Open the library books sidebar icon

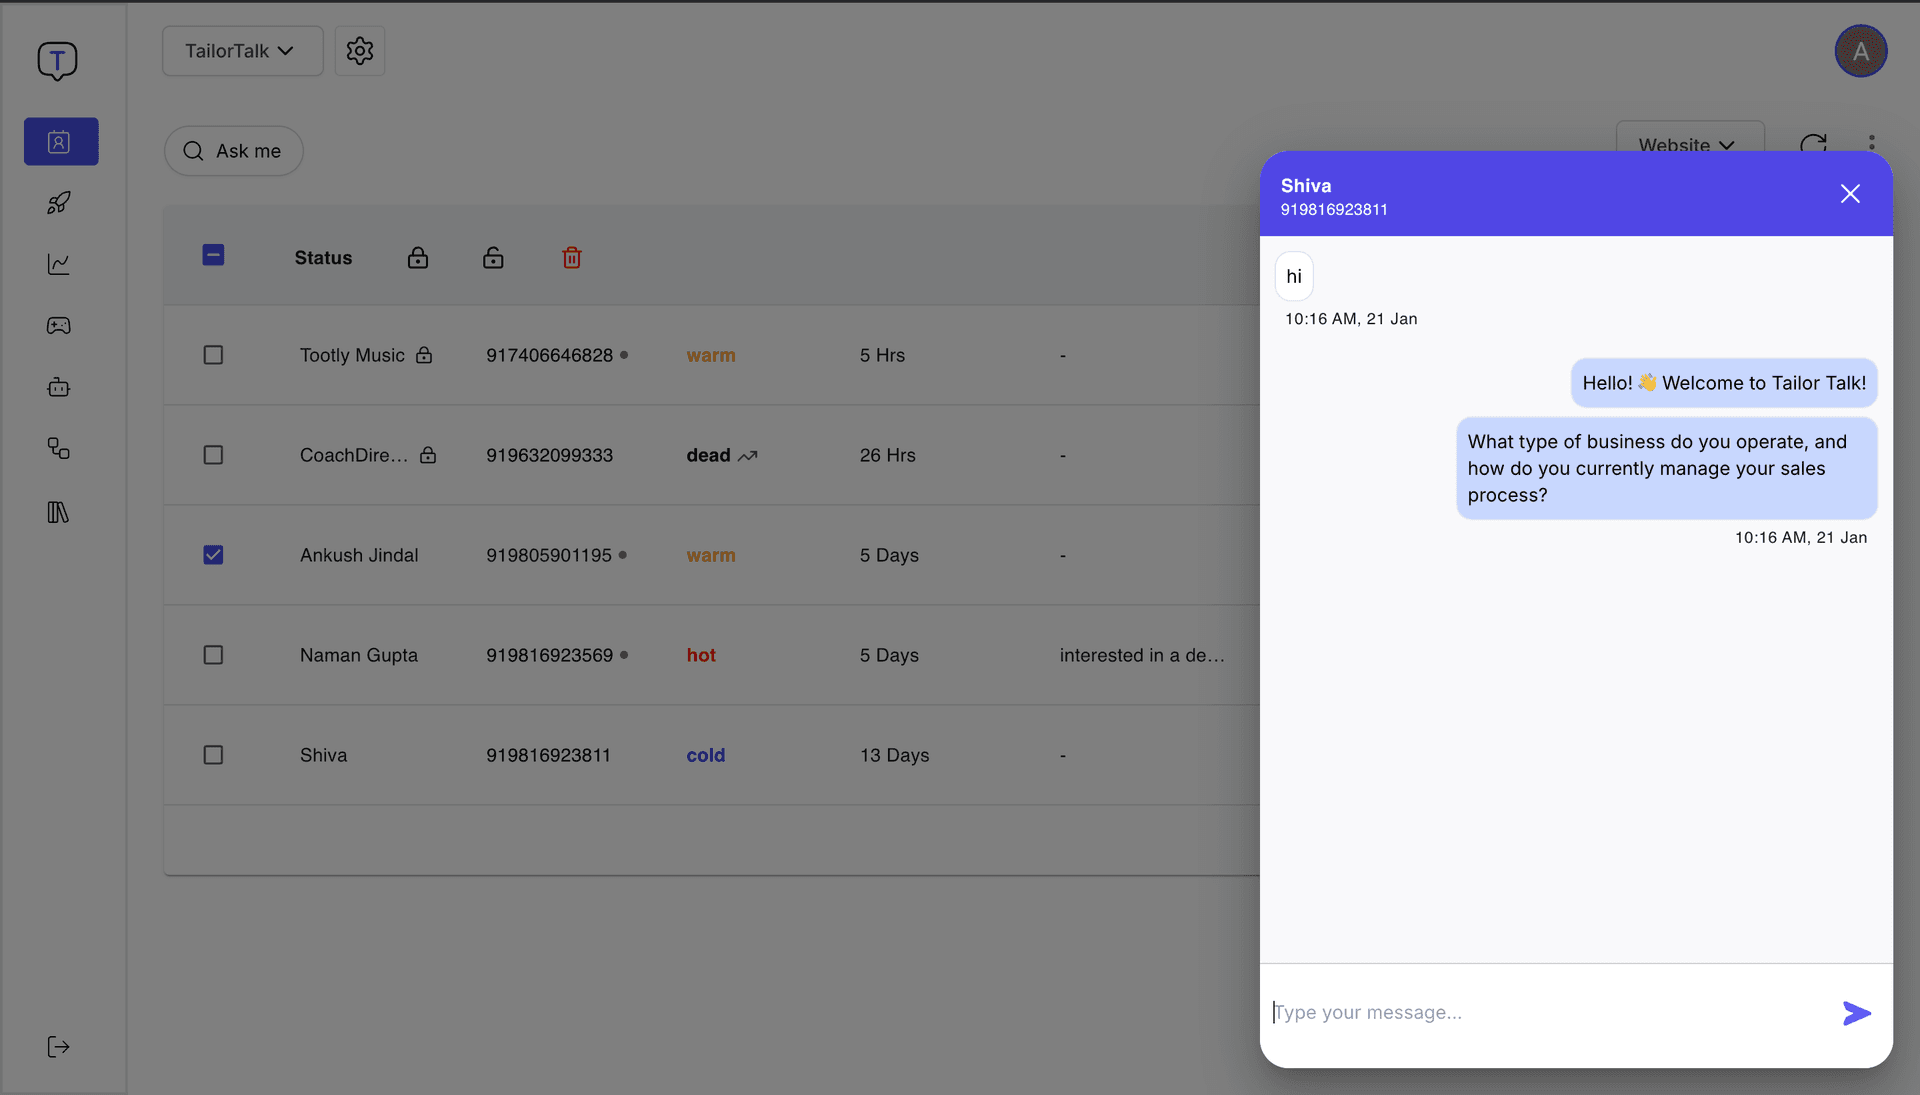point(59,512)
